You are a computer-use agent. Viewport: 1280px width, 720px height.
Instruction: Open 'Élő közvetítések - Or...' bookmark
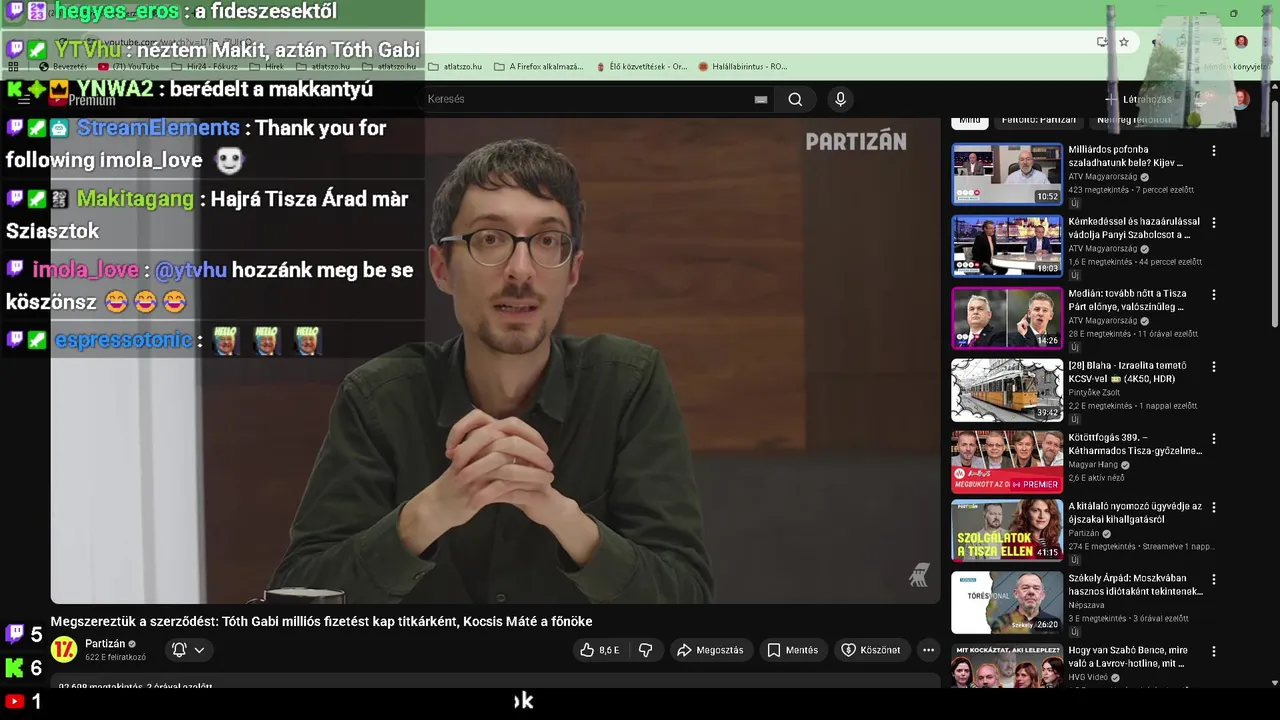641,67
